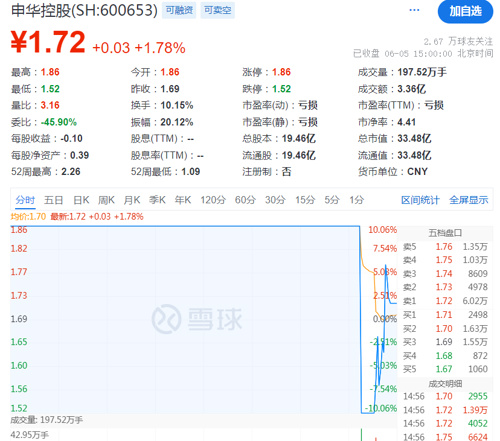
Task: Click the 买1 row at 1.71
Action: coord(445,315)
